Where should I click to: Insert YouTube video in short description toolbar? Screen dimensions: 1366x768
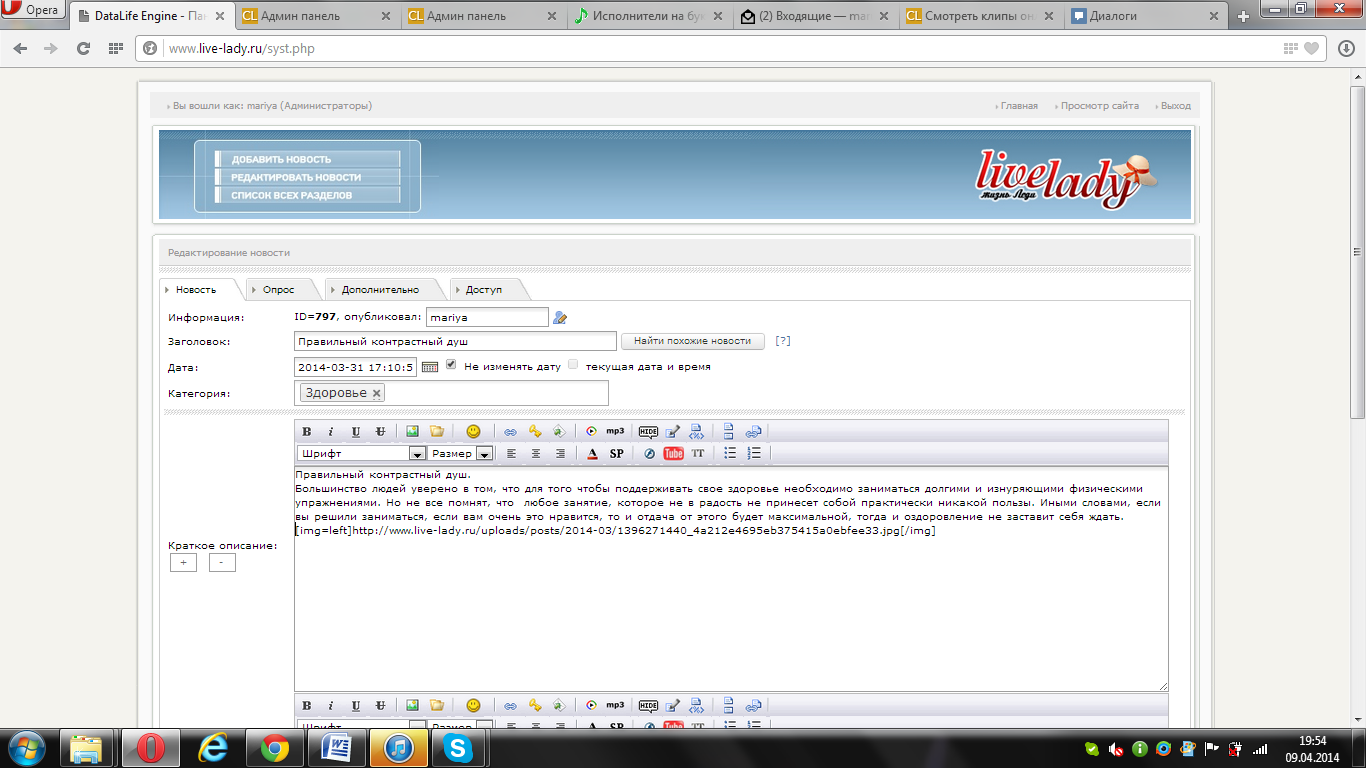(x=674, y=453)
